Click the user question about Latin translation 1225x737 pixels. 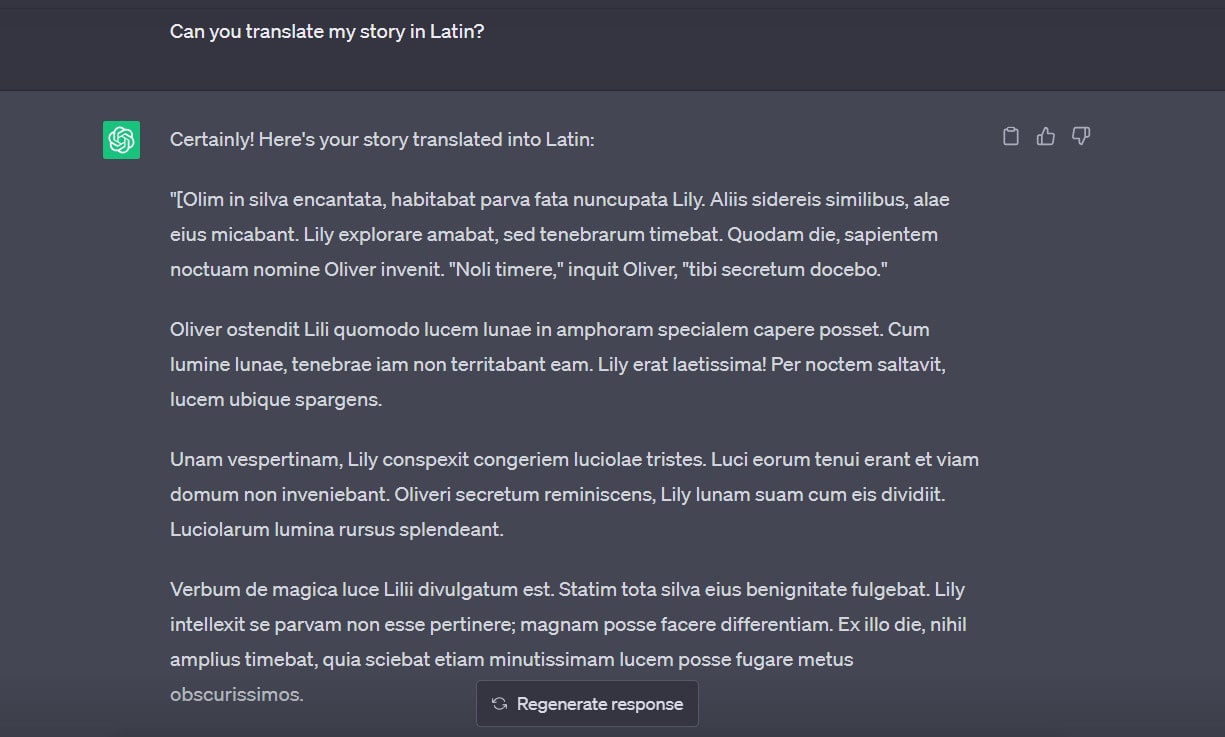[x=327, y=31]
